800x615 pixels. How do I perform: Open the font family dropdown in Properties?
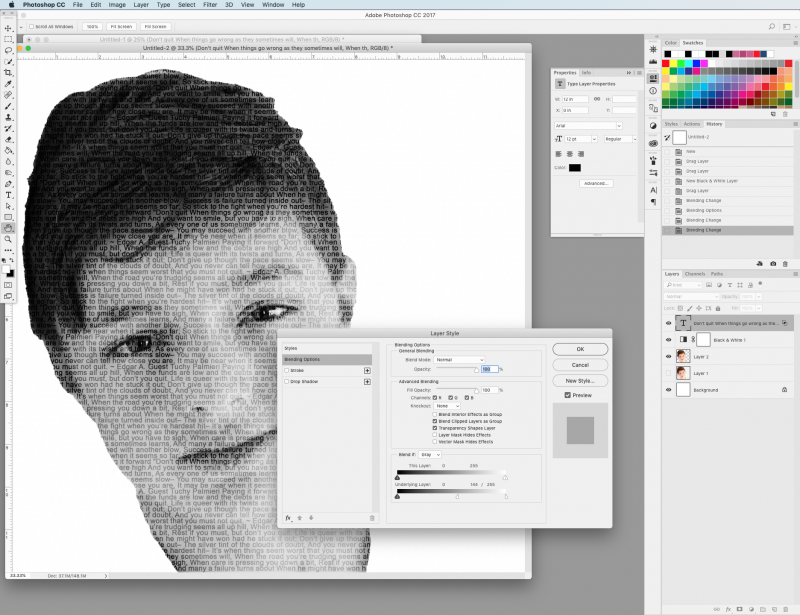click(x=588, y=126)
